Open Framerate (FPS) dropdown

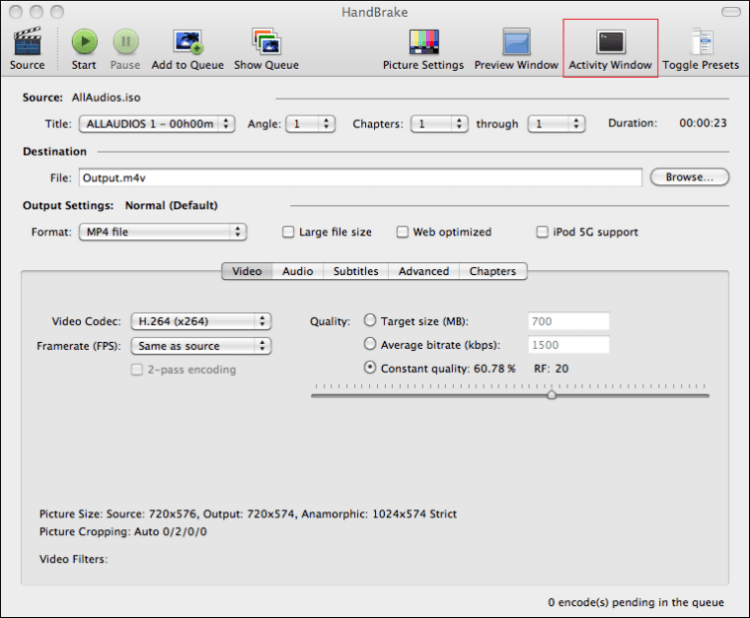tap(201, 346)
